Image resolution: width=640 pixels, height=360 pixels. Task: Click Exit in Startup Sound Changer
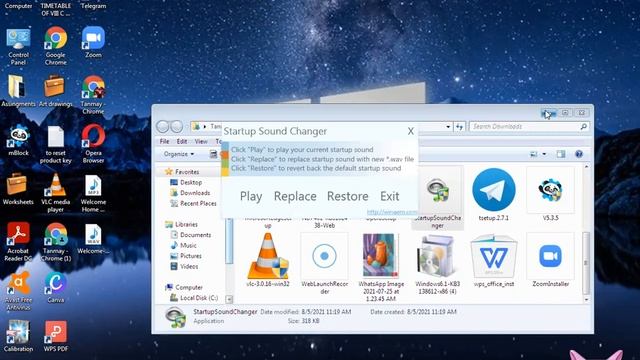389,196
